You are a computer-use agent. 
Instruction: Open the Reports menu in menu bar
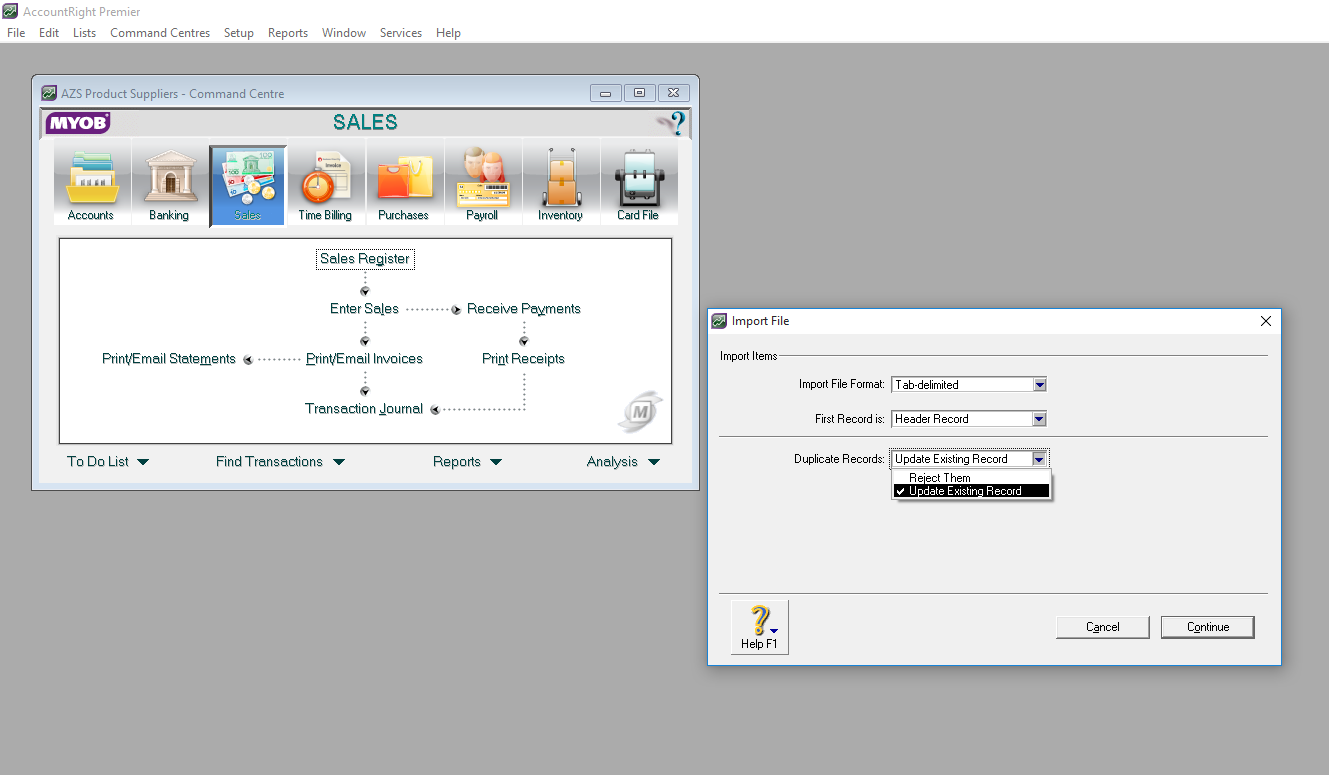[x=288, y=33]
